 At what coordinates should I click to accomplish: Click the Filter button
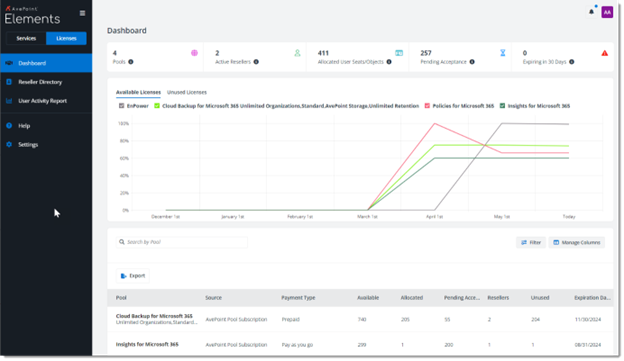[x=531, y=242]
